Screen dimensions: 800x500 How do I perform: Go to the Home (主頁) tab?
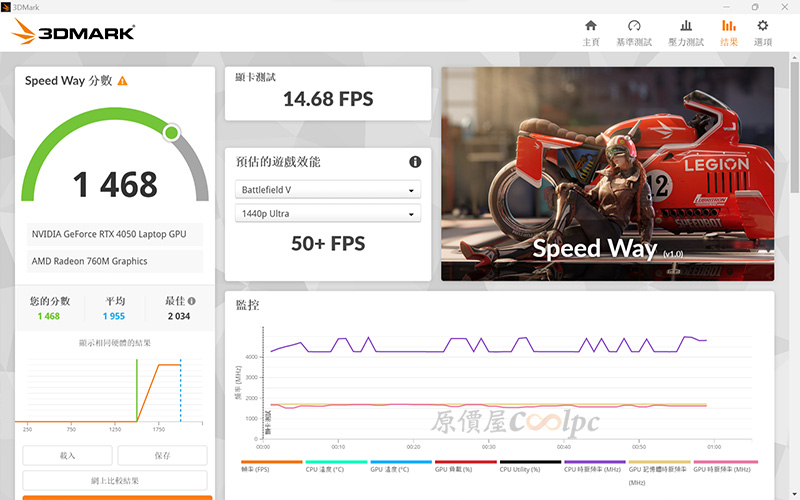[x=591, y=33]
